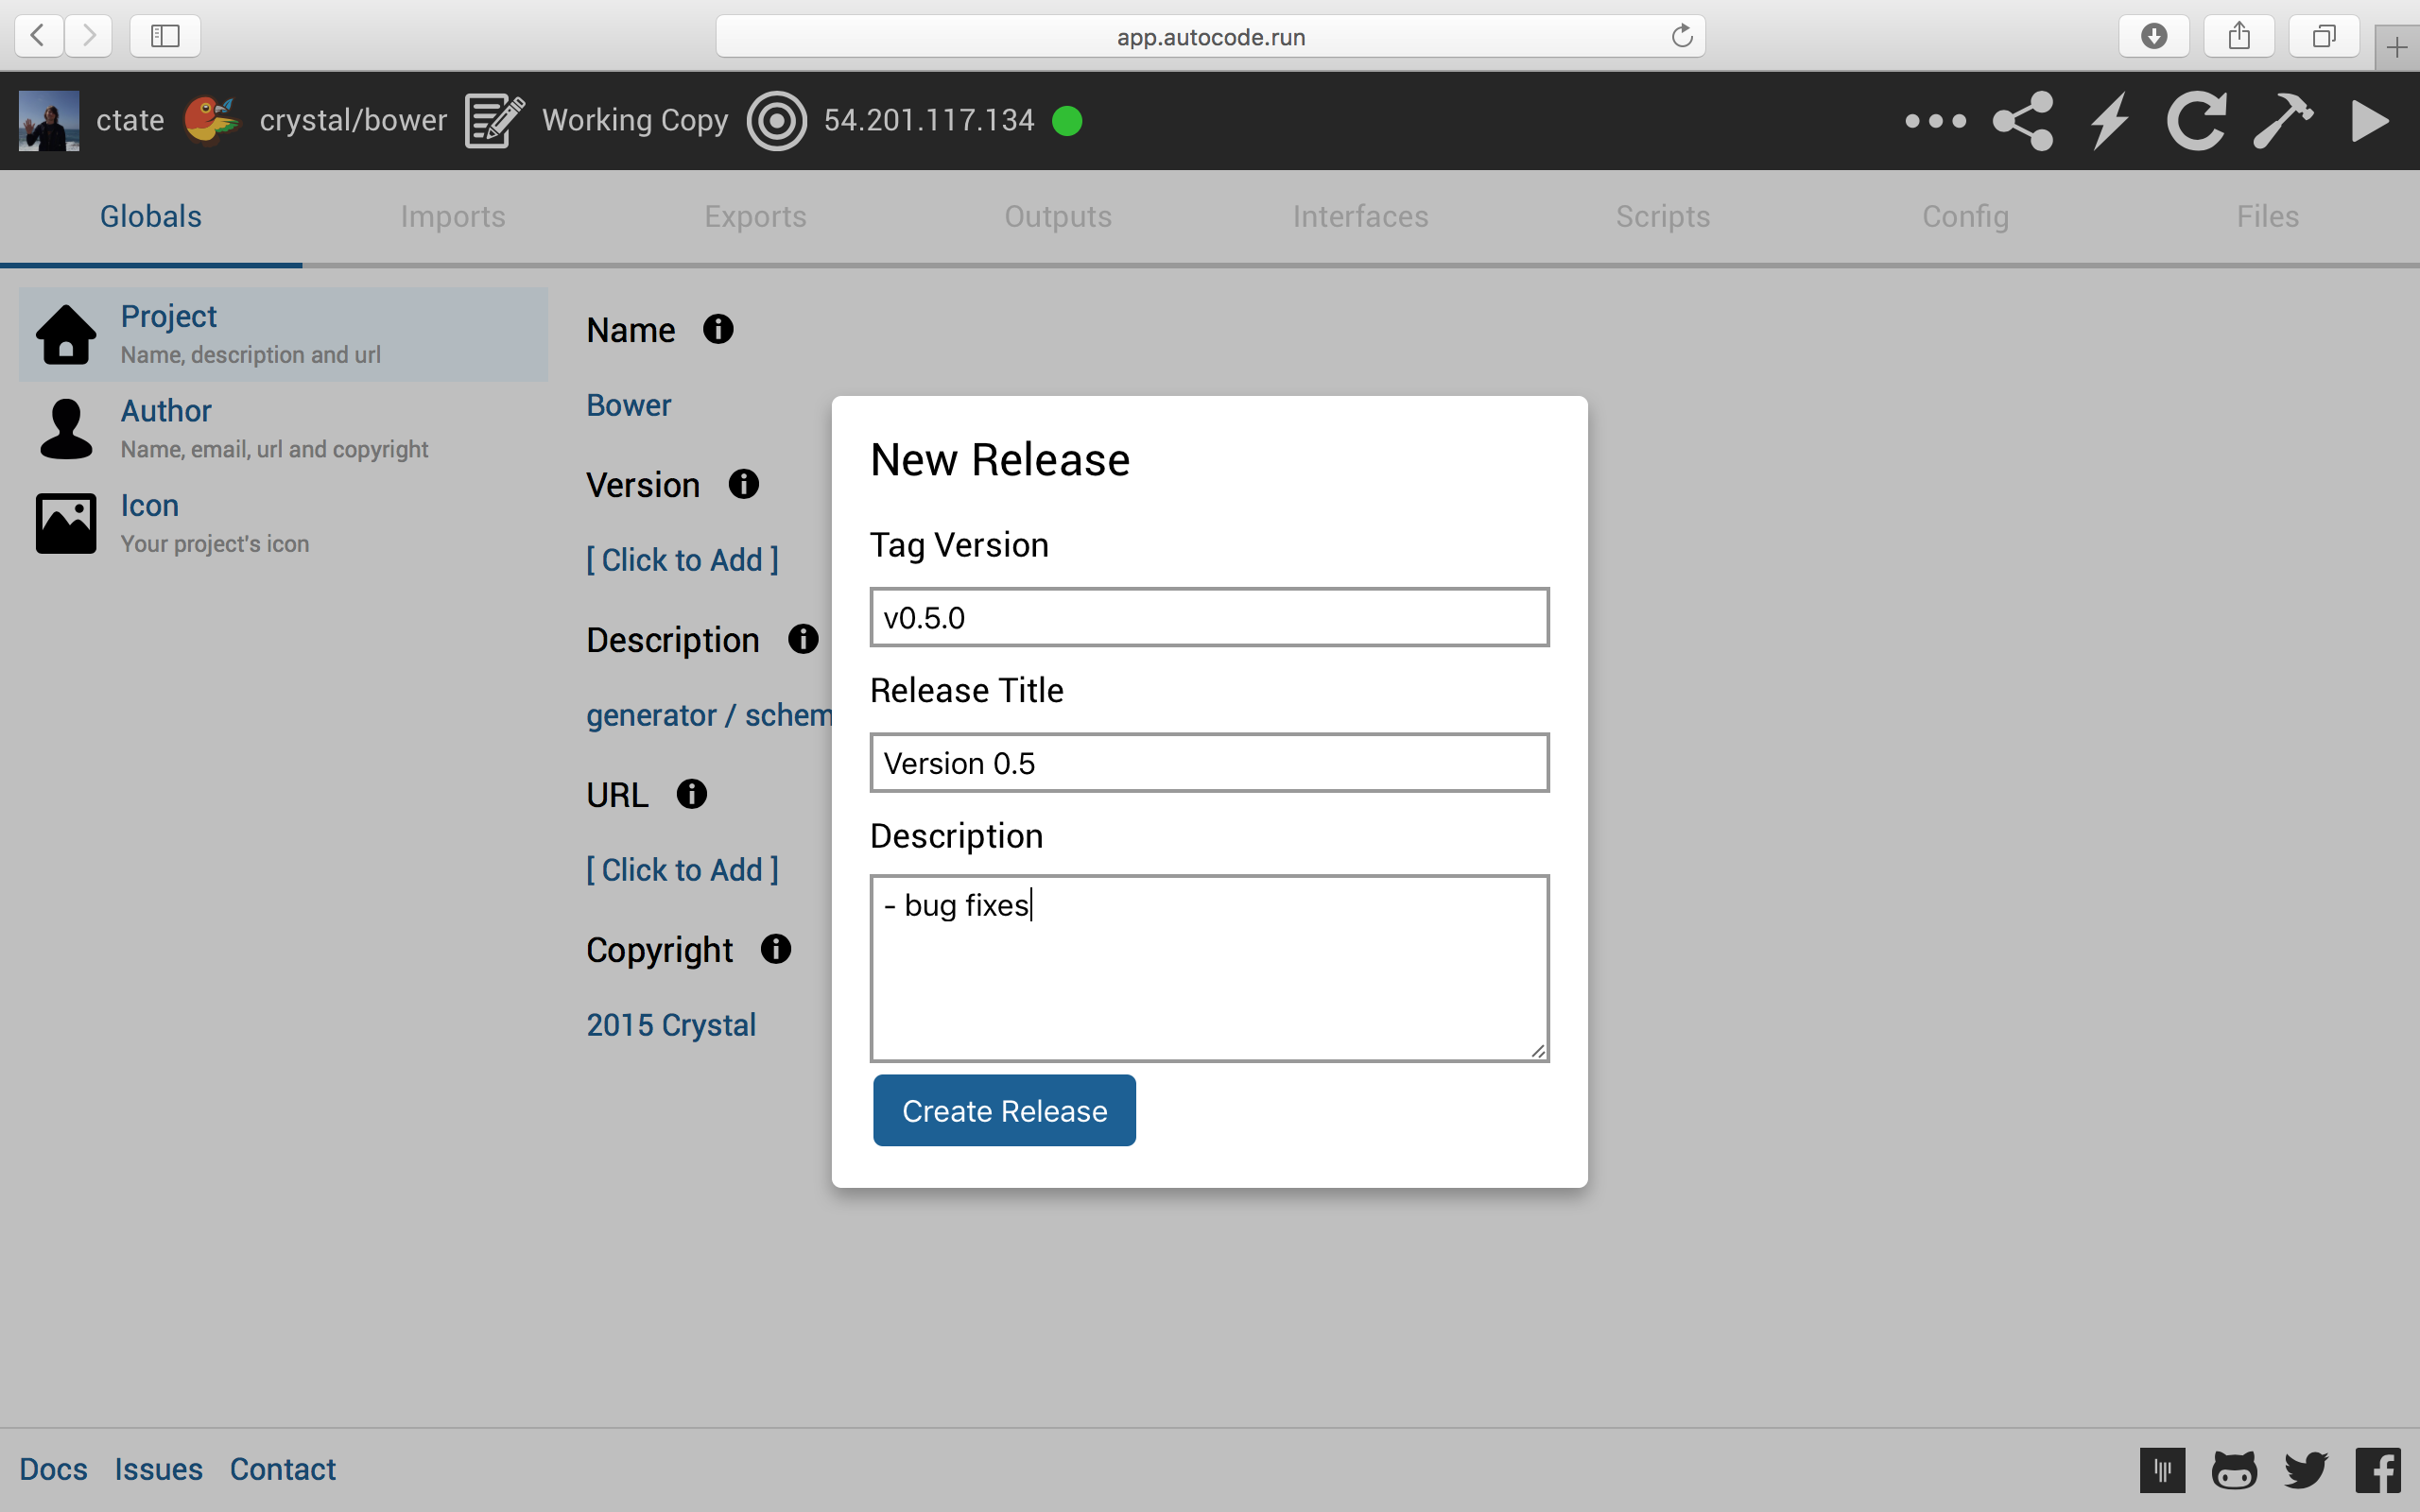
Task: Toggle Safari sidebar button
Action: click(165, 36)
